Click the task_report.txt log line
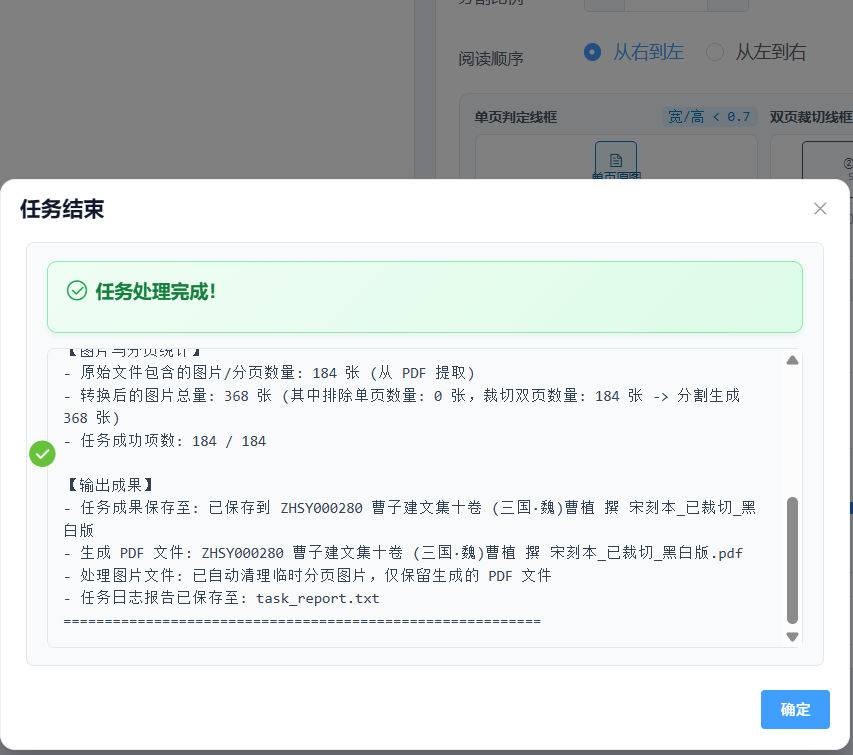 tap(221, 598)
